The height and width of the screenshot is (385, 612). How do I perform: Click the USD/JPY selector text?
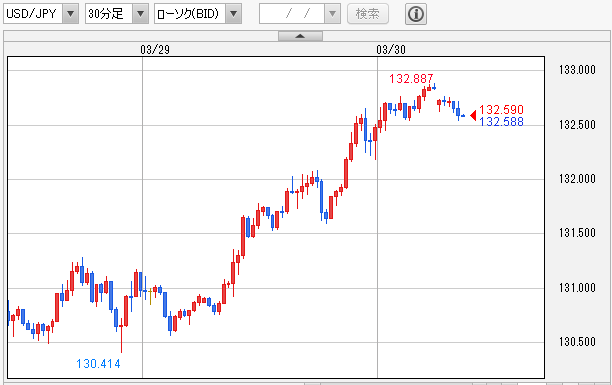(x=31, y=14)
